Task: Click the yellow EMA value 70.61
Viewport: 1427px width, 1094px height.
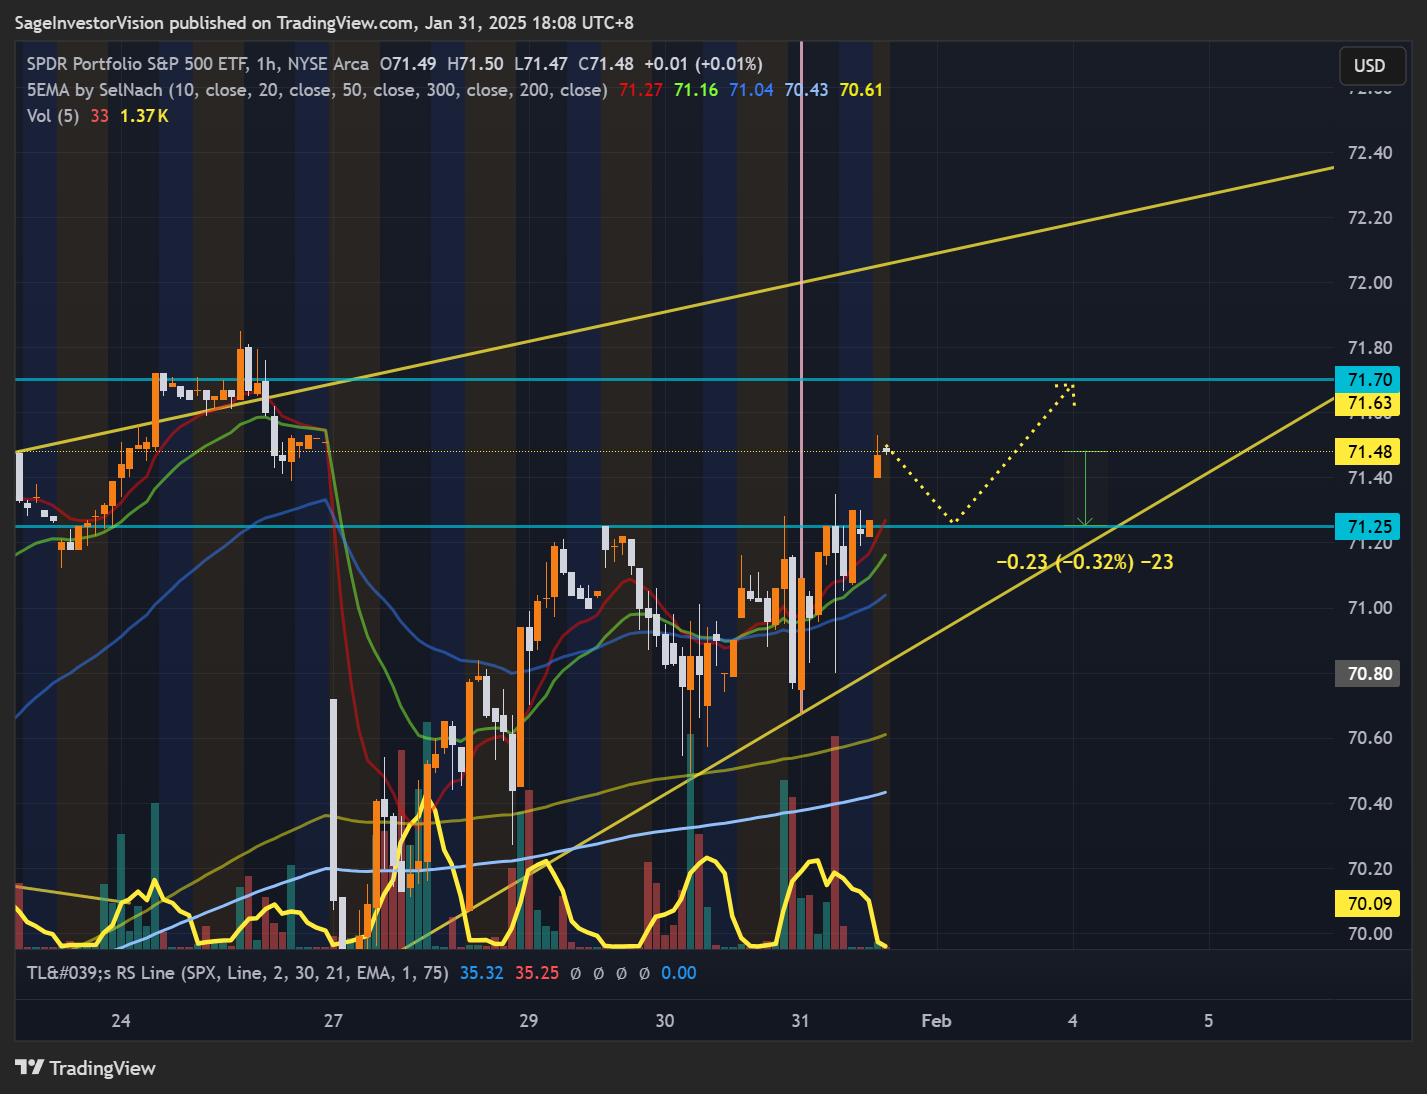Action: [x=861, y=90]
